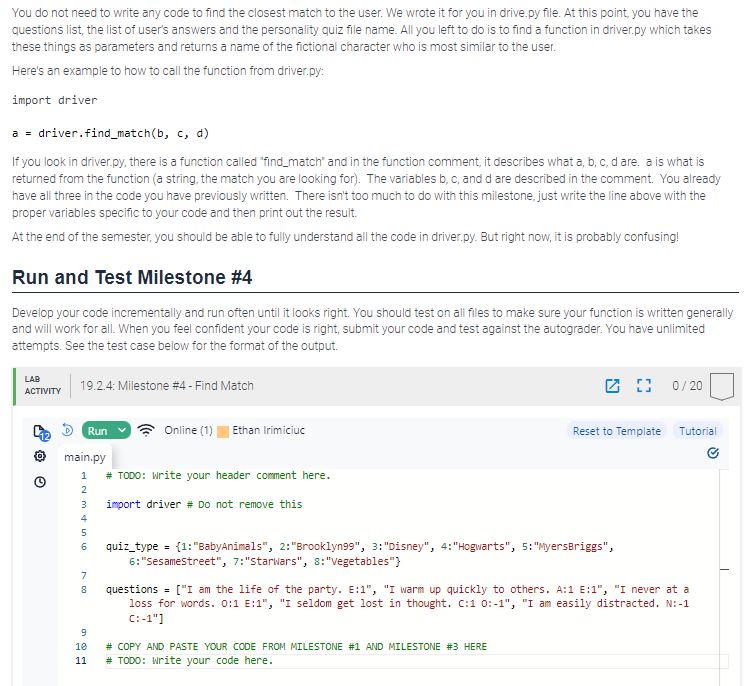The image size is (747, 686).
Task: Click the Online (1) status text
Action: 188,430
